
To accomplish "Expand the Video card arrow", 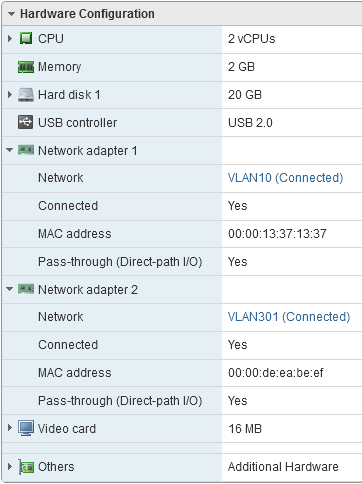I will [x=10, y=427].
